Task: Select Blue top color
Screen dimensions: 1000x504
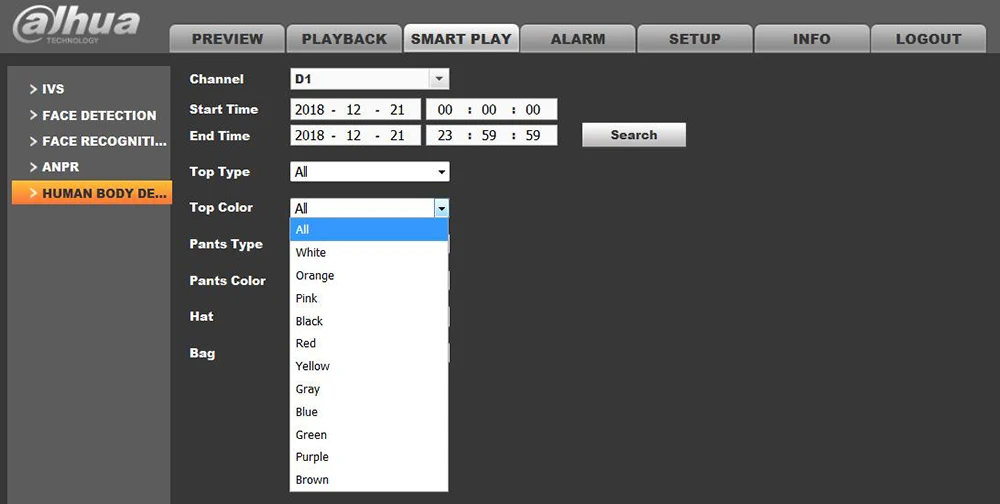Action: pos(369,412)
